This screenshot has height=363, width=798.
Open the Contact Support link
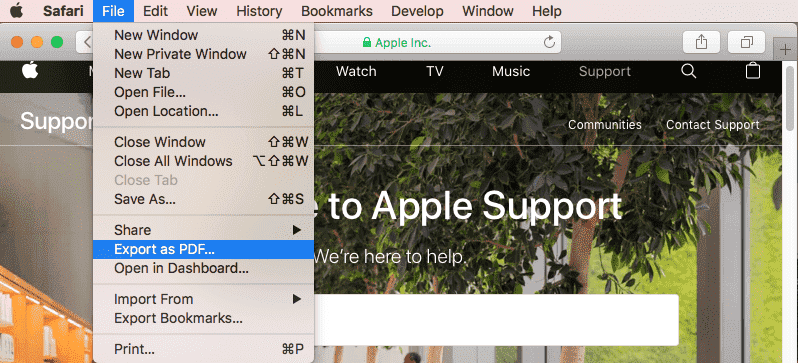(712, 125)
